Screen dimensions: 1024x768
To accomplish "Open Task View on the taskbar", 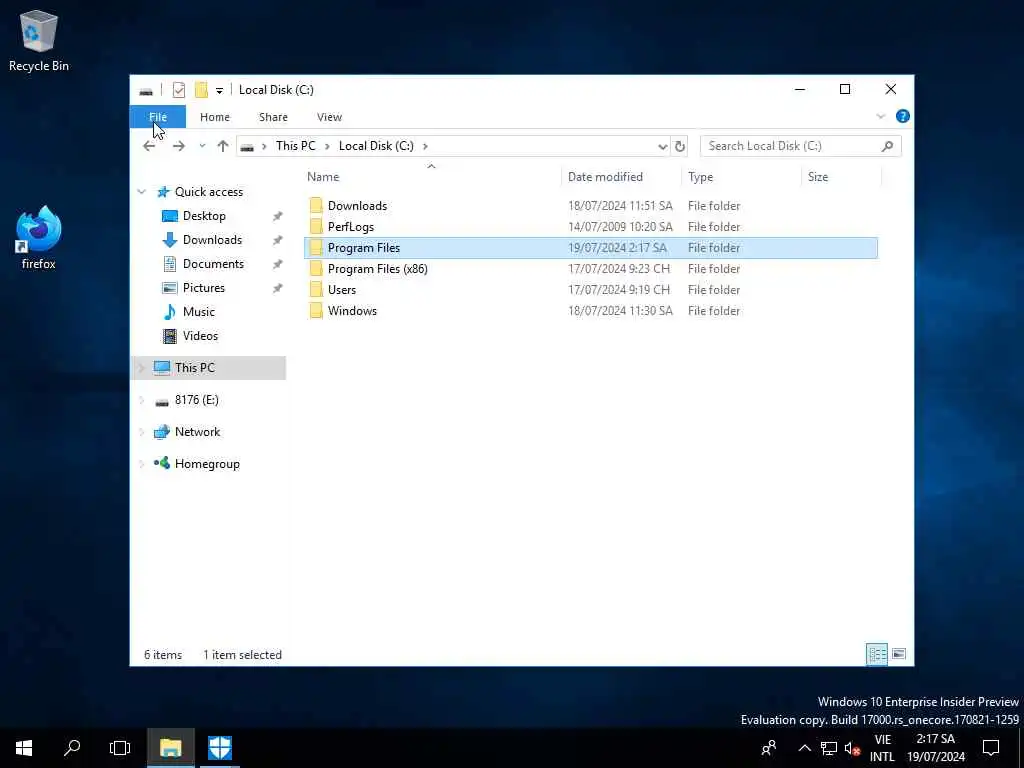I will (120, 748).
